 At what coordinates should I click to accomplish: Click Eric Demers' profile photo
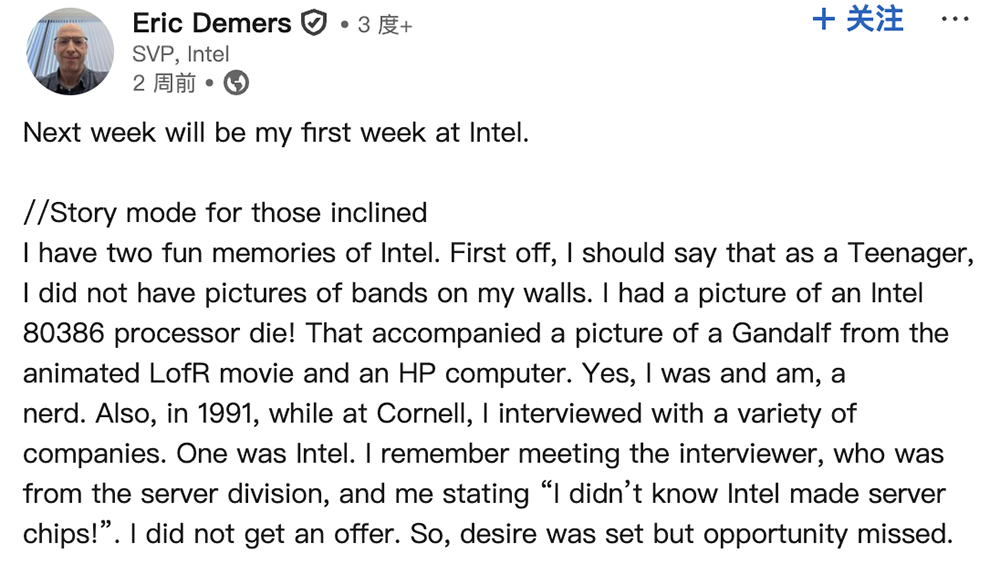[70, 51]
